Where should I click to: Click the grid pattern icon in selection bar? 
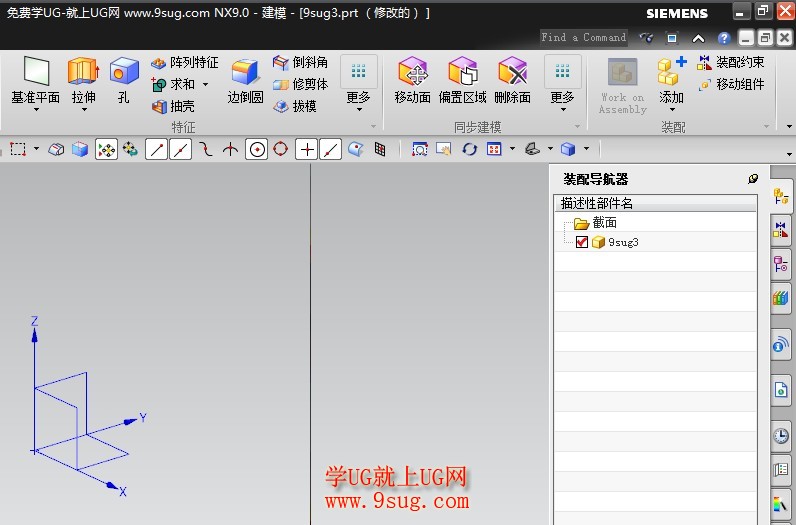tap(380, 149)
